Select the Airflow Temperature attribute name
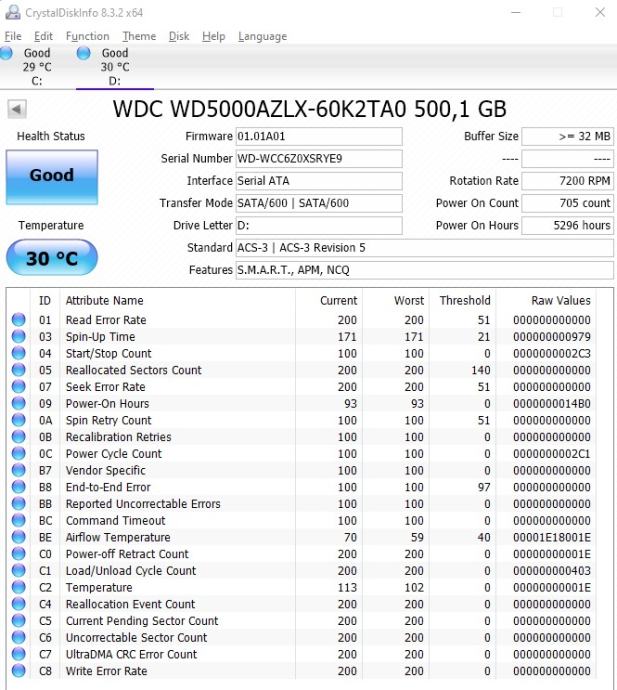The image size is (617, 690). pyautogui.click(x=118, y=537)
